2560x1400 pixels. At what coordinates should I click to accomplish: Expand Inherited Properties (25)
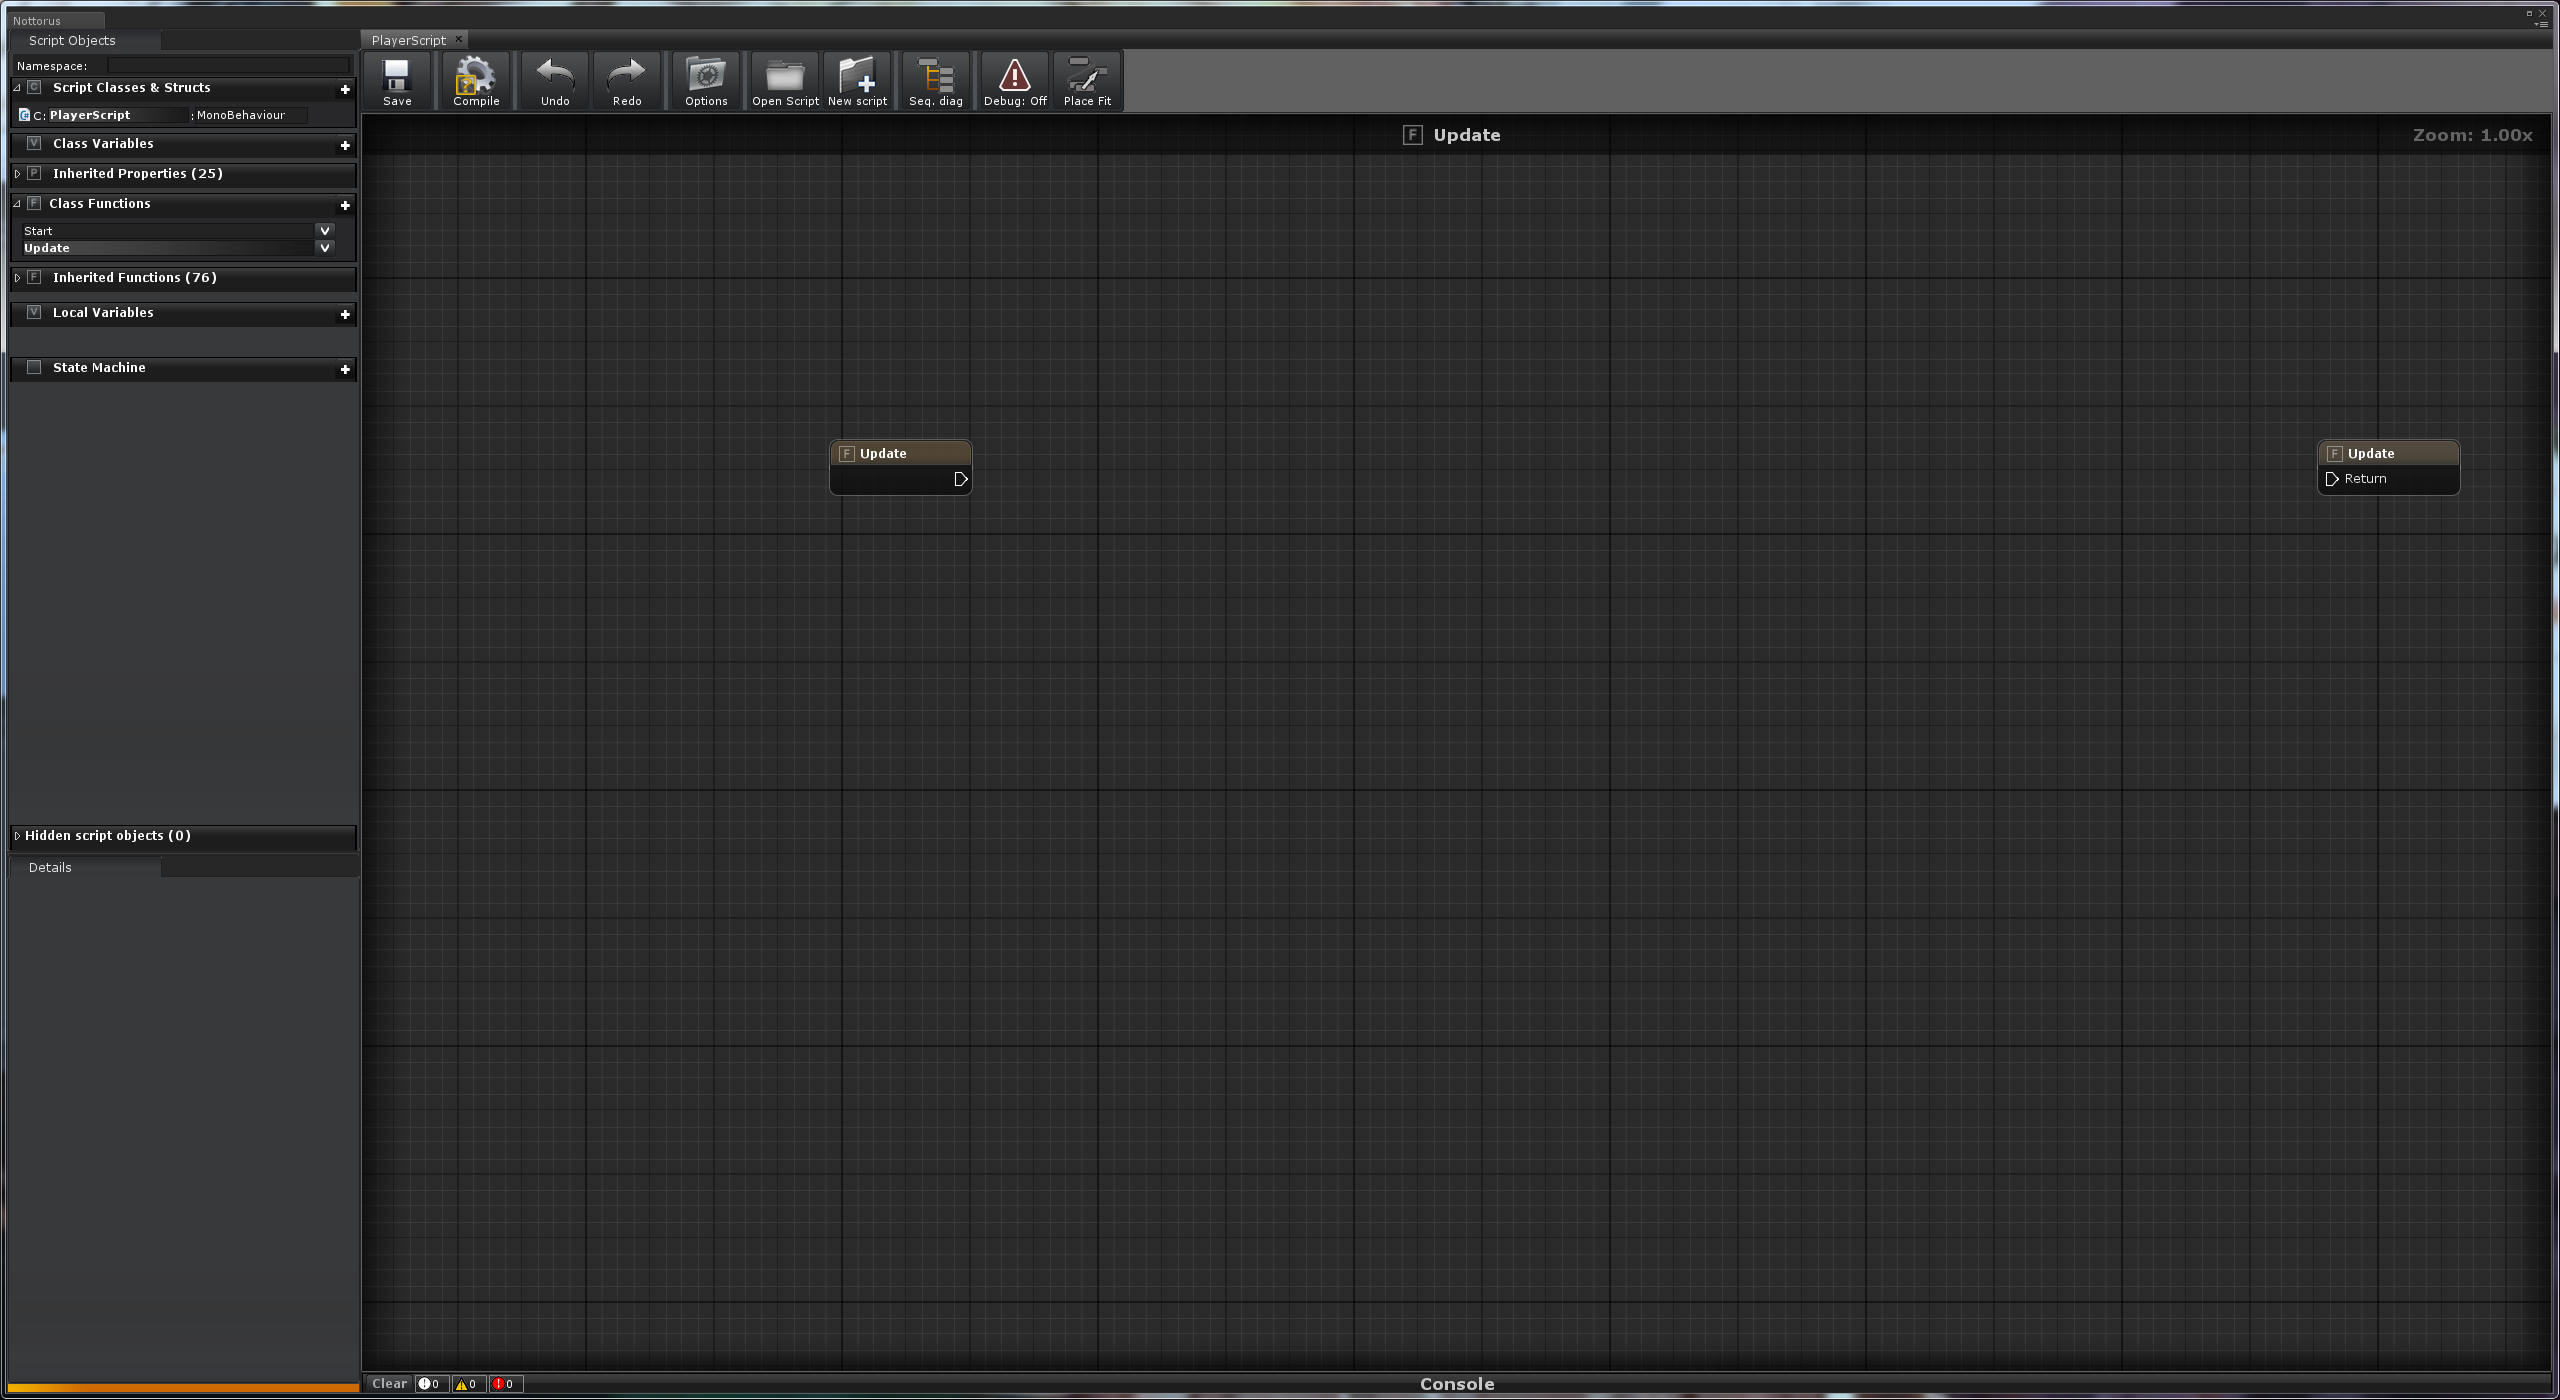click(x=17, y=174)
